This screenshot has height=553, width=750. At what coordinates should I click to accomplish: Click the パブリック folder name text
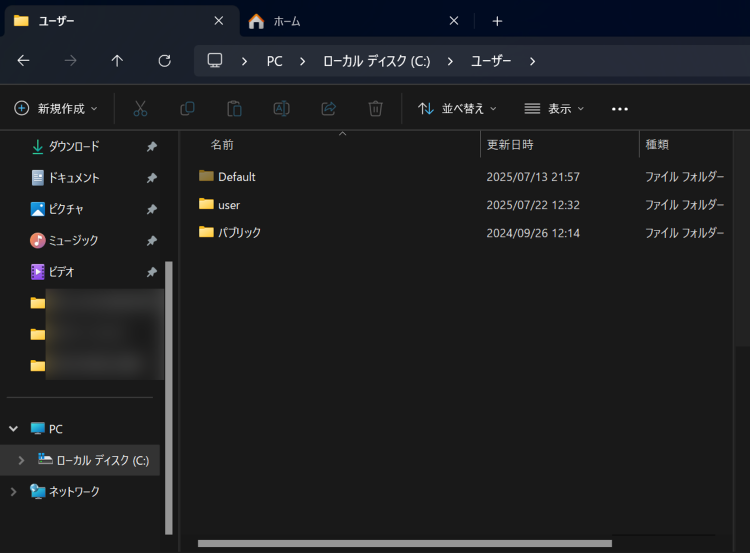(x=240, y=232)
